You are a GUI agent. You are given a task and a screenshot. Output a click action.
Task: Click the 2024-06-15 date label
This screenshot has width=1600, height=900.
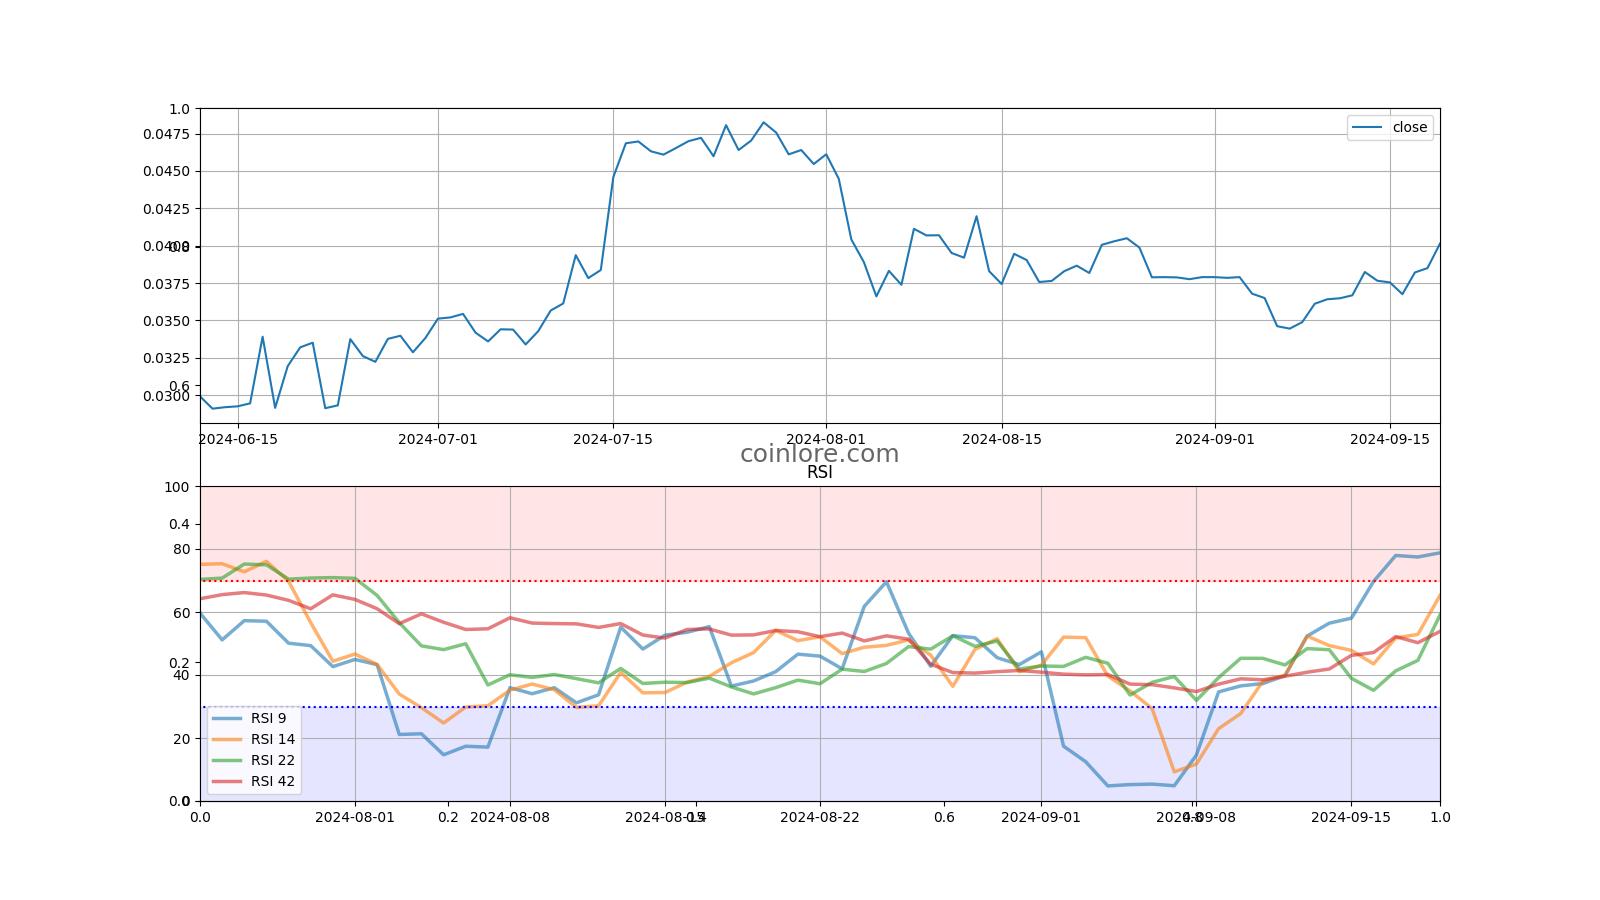(238, 438)
